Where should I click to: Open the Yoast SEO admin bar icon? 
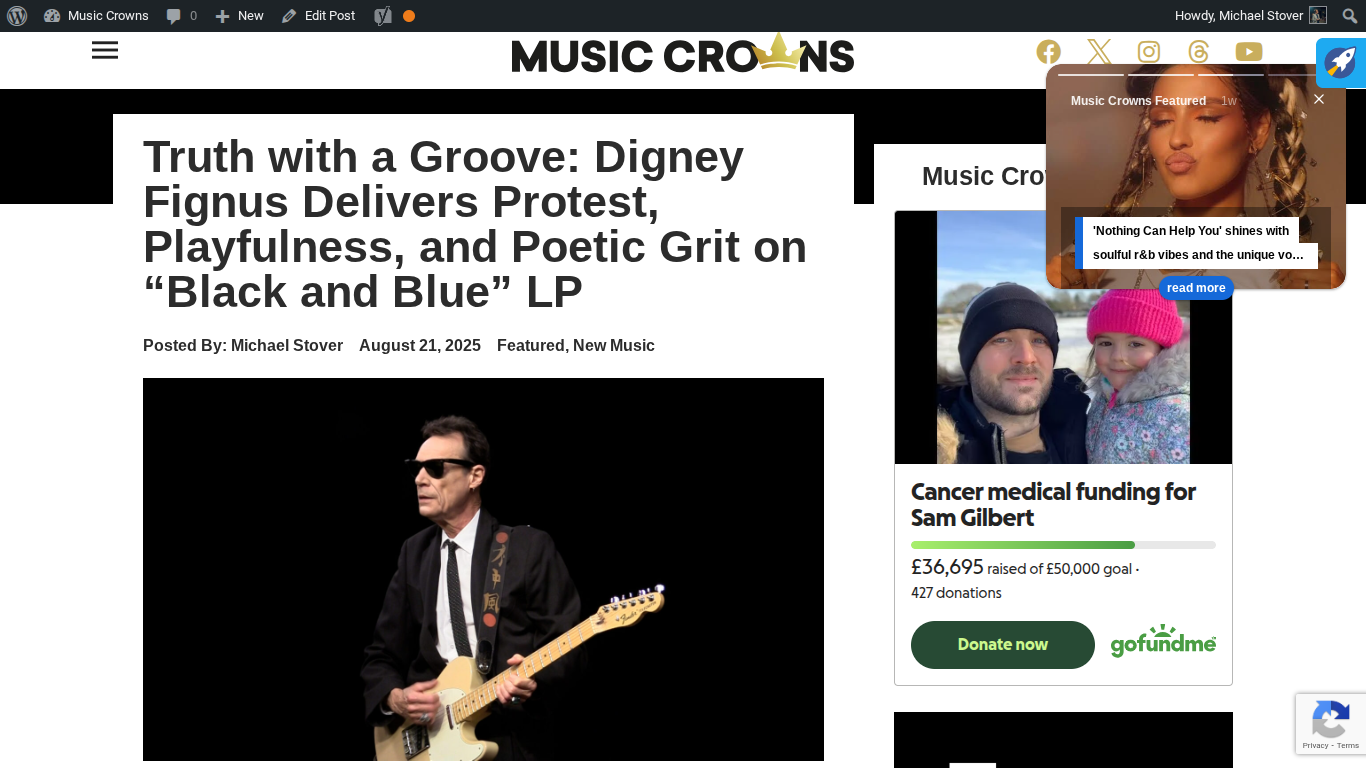pos(383,16)
